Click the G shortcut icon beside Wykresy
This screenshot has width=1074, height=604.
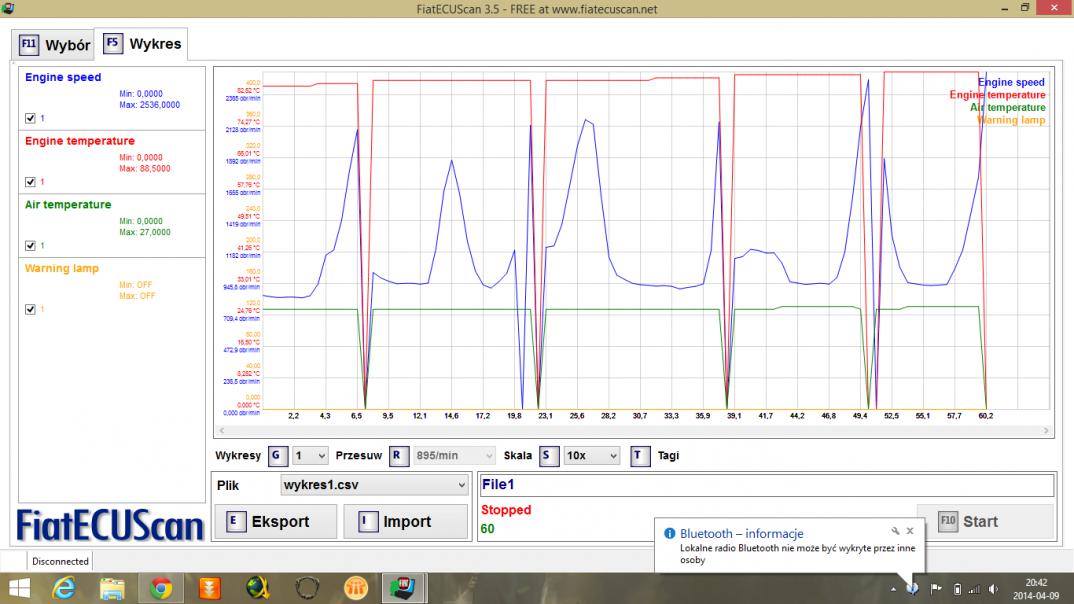(x=278, y=455)
